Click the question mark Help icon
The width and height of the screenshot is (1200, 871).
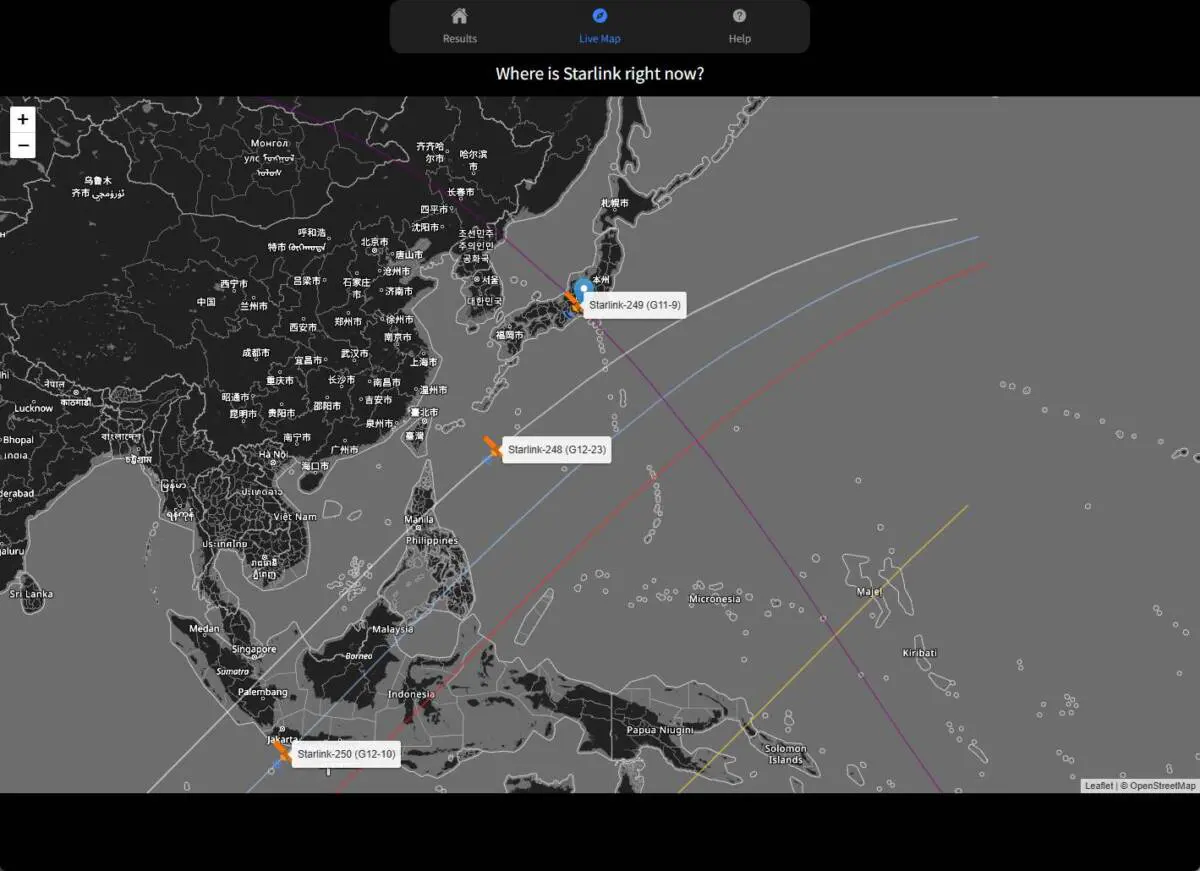click(739, 16)
